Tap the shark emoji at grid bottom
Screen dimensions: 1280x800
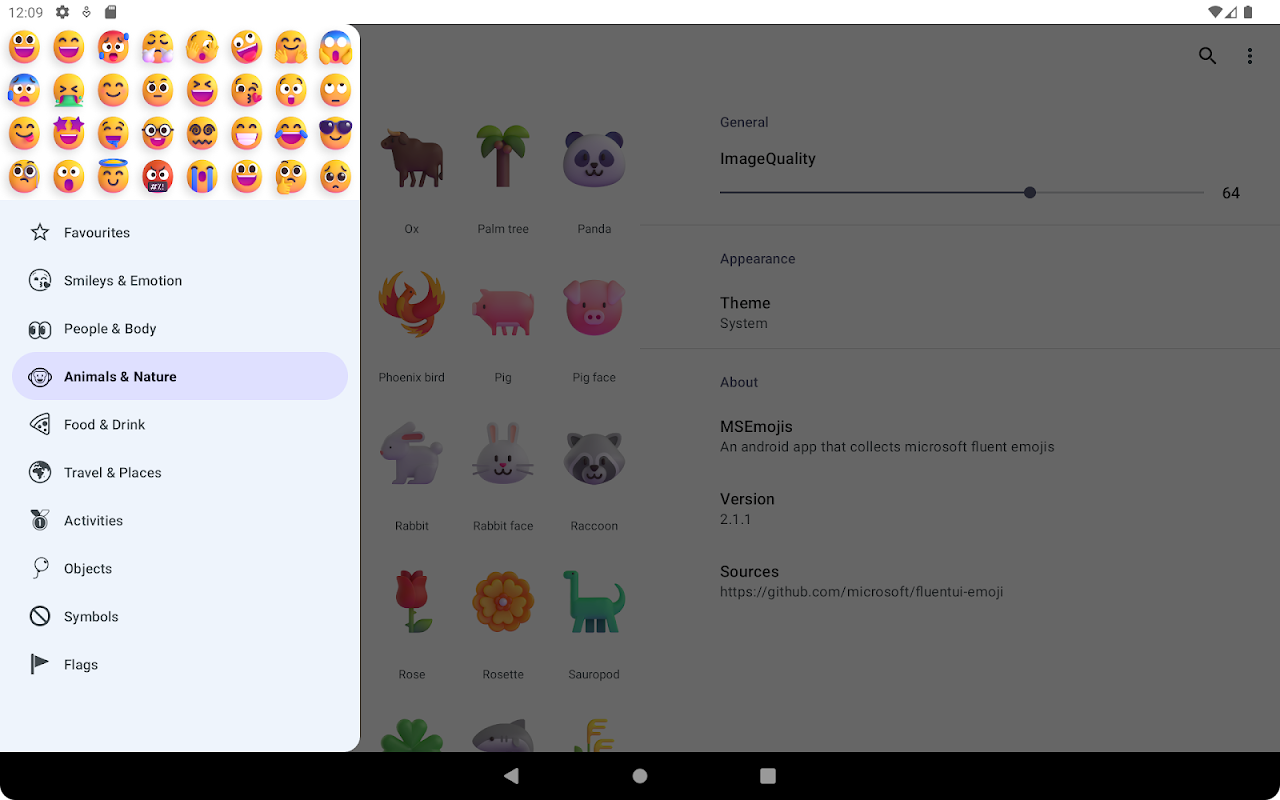tap(503, 735)
